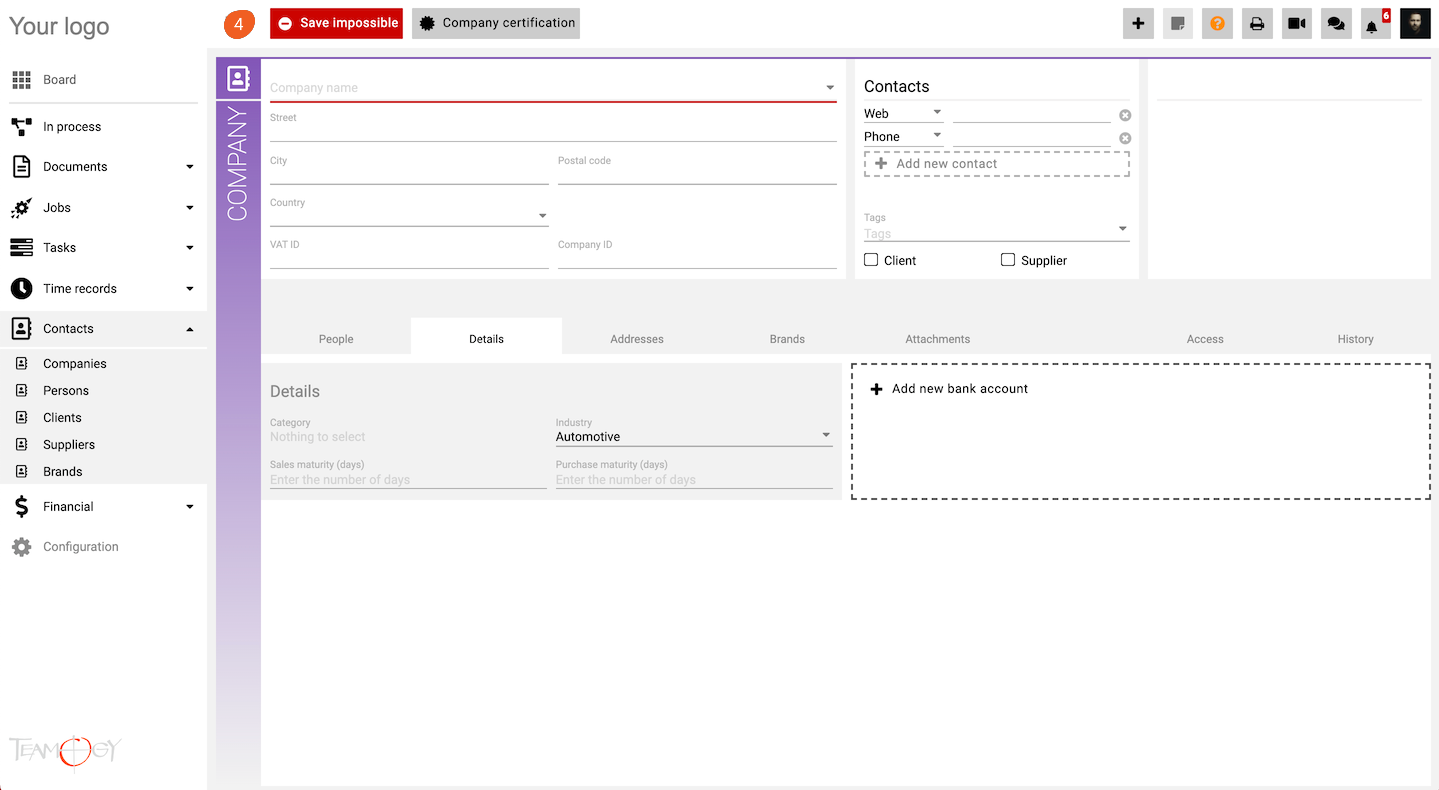Select the Tasks list icon
Screen dimensions: 1439x790
21,248
